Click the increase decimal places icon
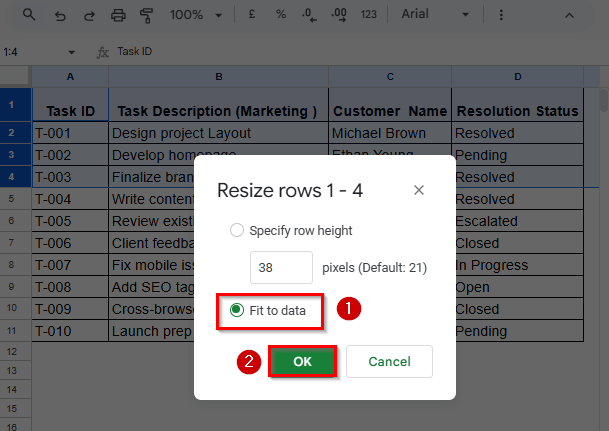 point(339,15)
